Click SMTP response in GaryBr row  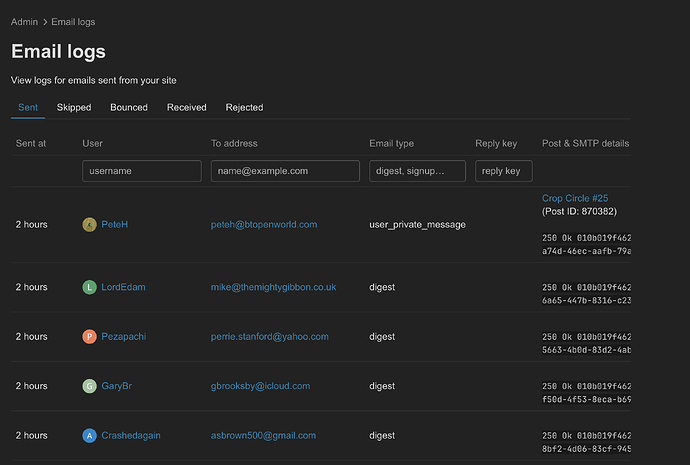(586, 393)
